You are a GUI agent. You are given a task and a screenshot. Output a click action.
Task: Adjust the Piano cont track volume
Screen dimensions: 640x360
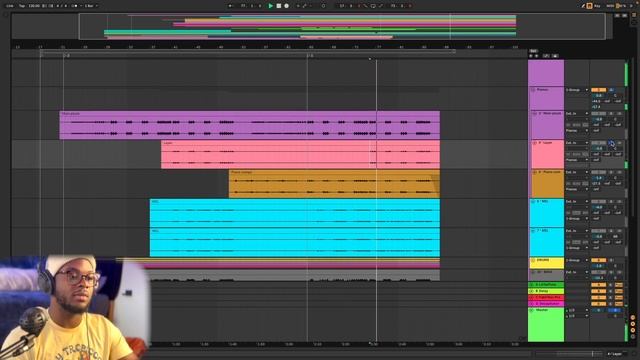[598, 178]
